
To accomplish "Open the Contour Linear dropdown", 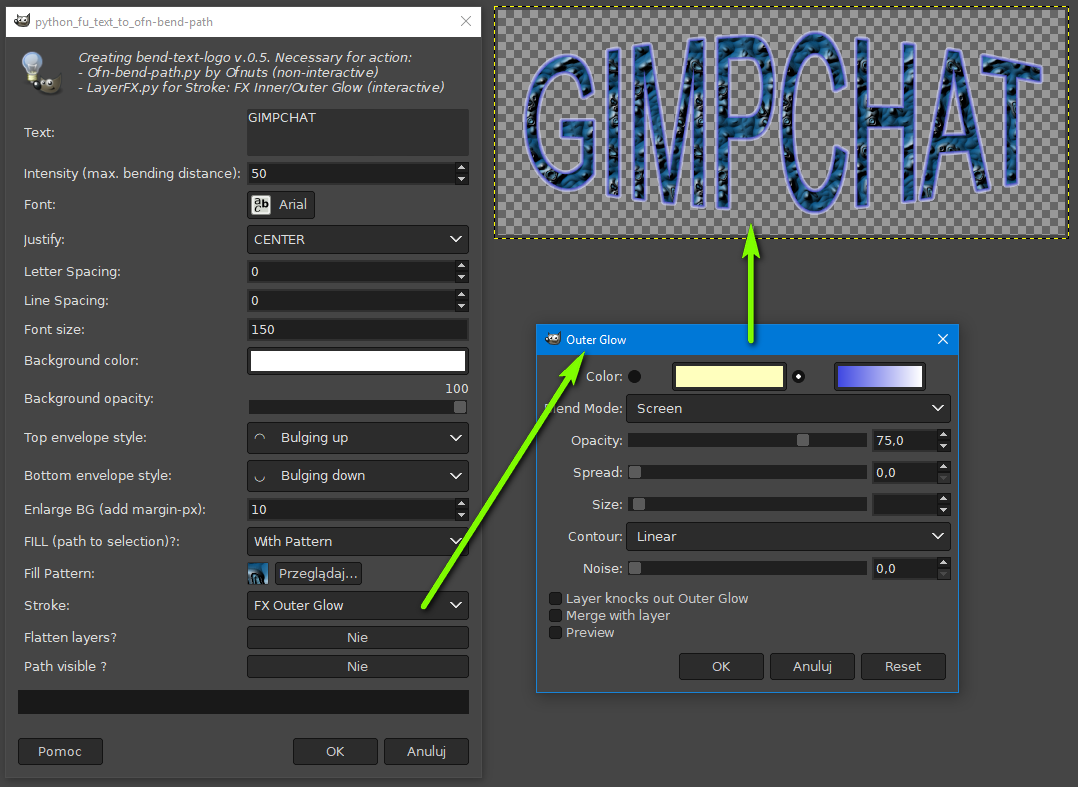I will 789,536.
